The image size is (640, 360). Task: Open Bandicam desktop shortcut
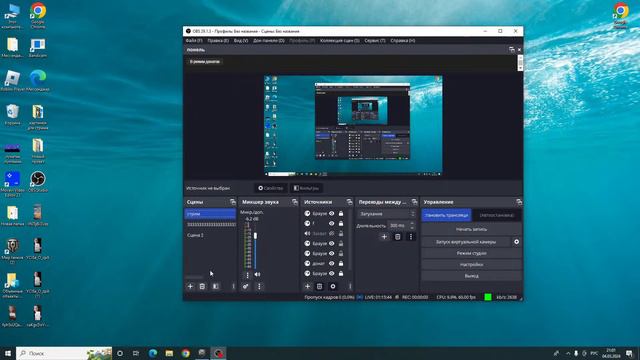click(38, 48)
